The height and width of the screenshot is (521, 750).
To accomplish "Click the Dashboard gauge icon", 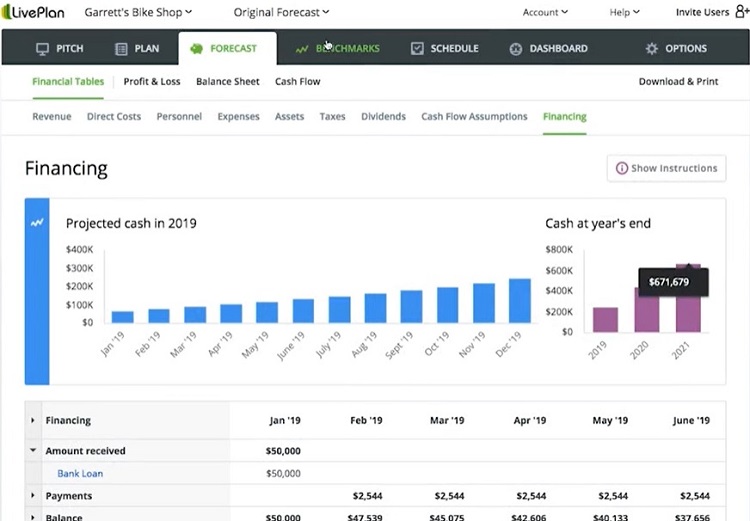I will (516, 49).
